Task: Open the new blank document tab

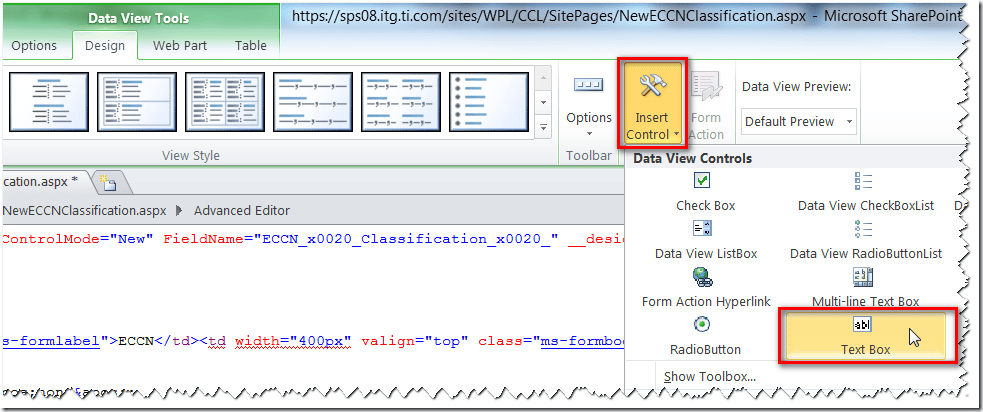Action: click(107, 182)
